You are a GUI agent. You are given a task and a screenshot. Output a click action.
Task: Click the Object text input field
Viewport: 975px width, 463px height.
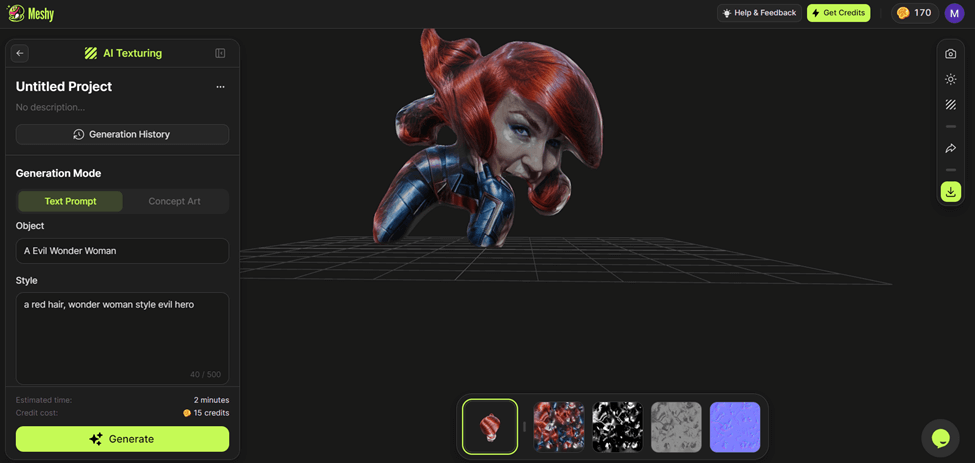(x=122, y=251)
